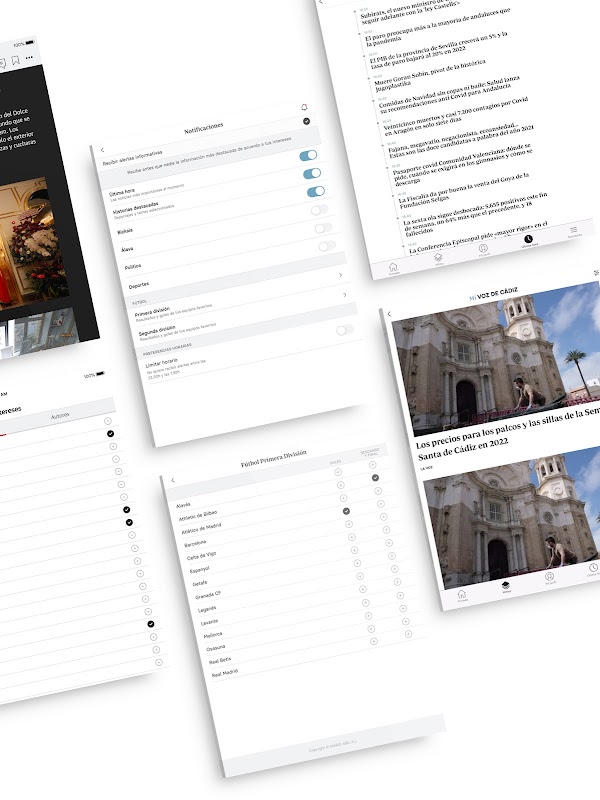The image size is (600, 800).
Task: Tap Mi Voz icon in Voz de Cádiz screen
Action: [506, 586]
